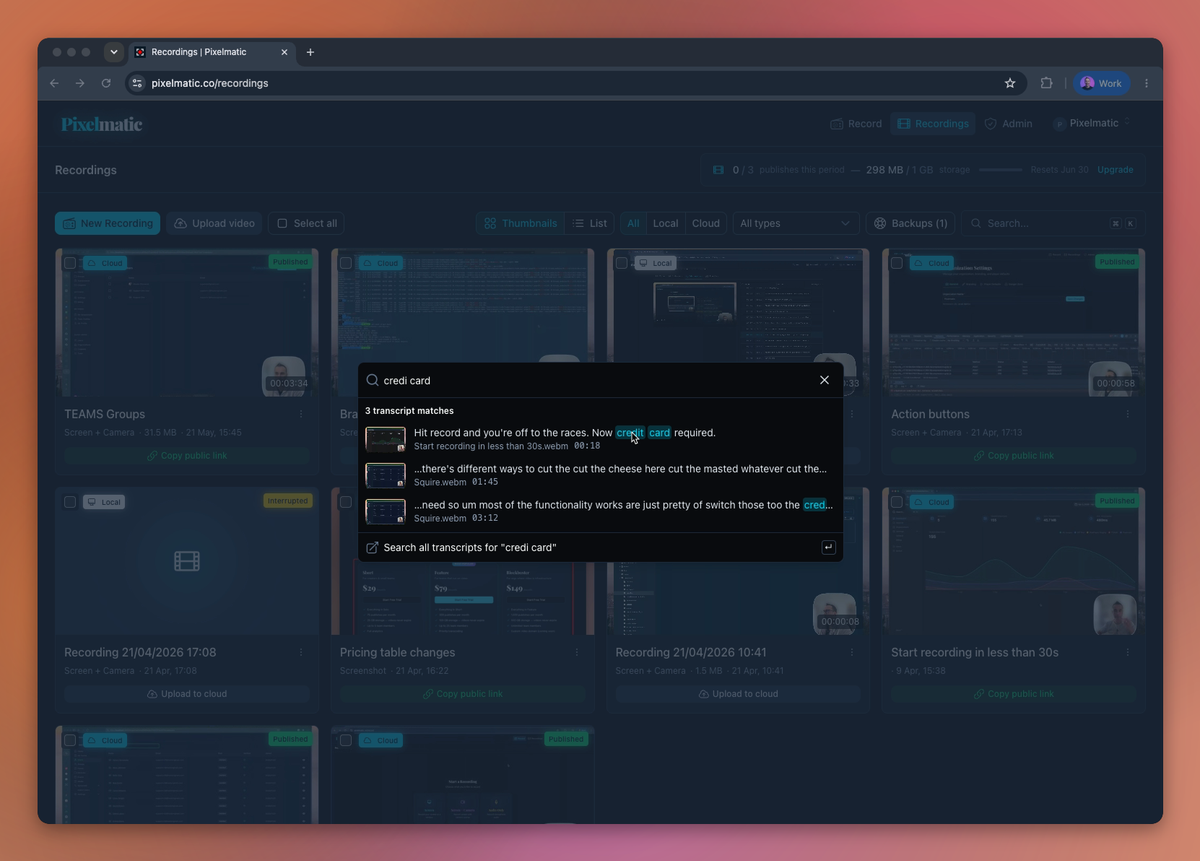Open Backups (1)
1200x861 pixels.
910,223
